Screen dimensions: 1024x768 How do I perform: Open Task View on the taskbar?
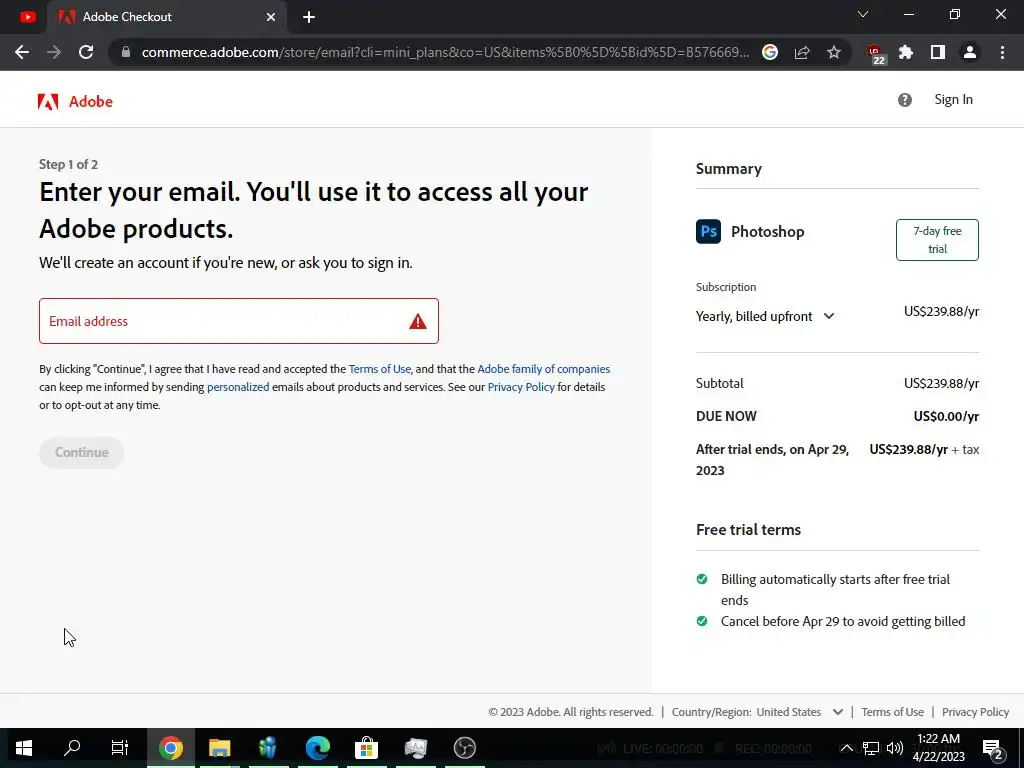click(x=120, y=748)
